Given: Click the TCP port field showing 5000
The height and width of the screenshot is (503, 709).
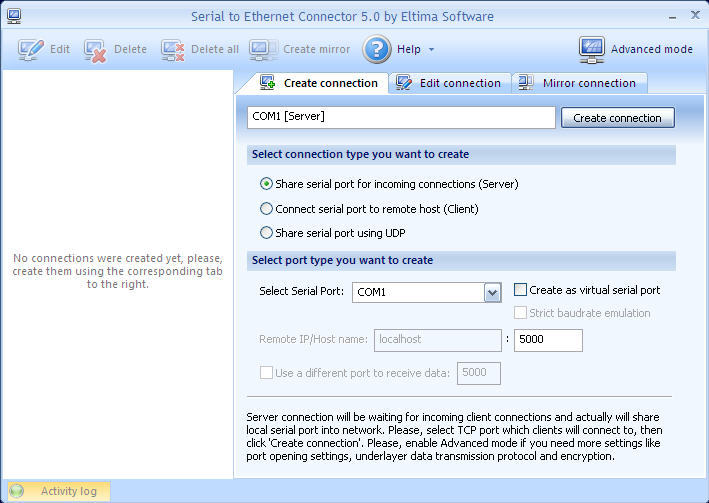Looking at the screenshot, I should 548,340.
